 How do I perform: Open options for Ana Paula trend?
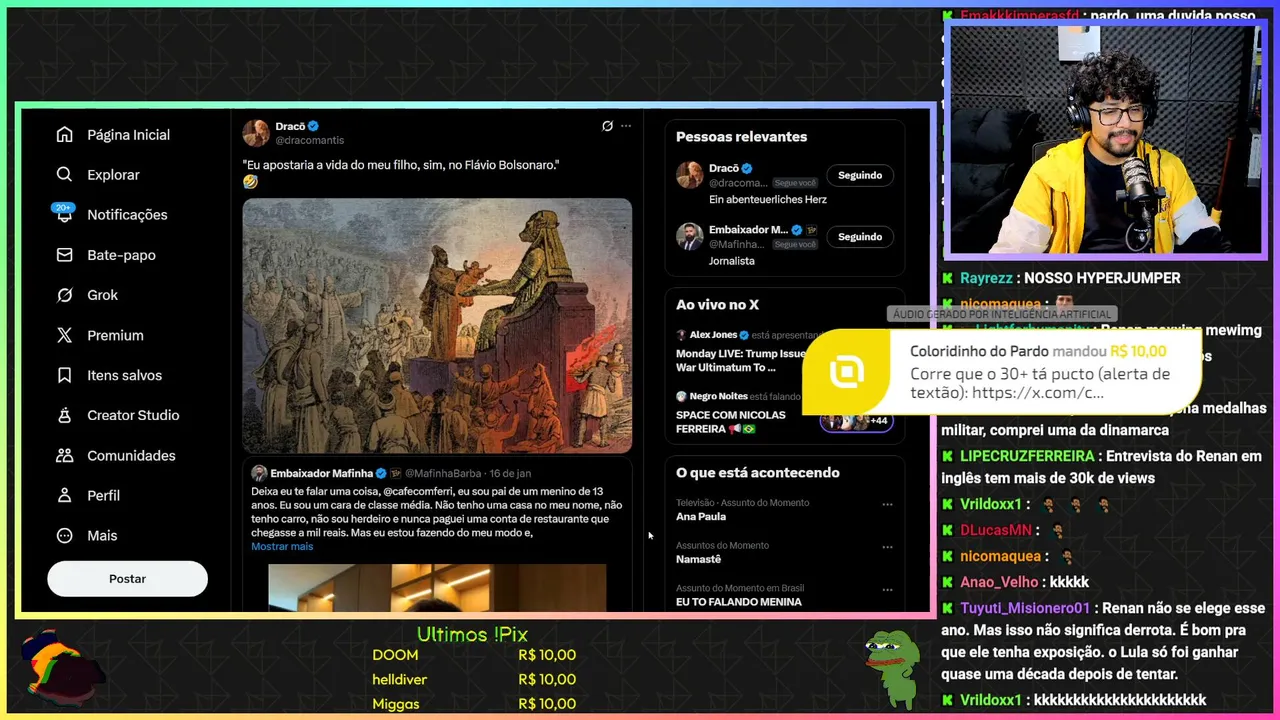coord(887,504)
